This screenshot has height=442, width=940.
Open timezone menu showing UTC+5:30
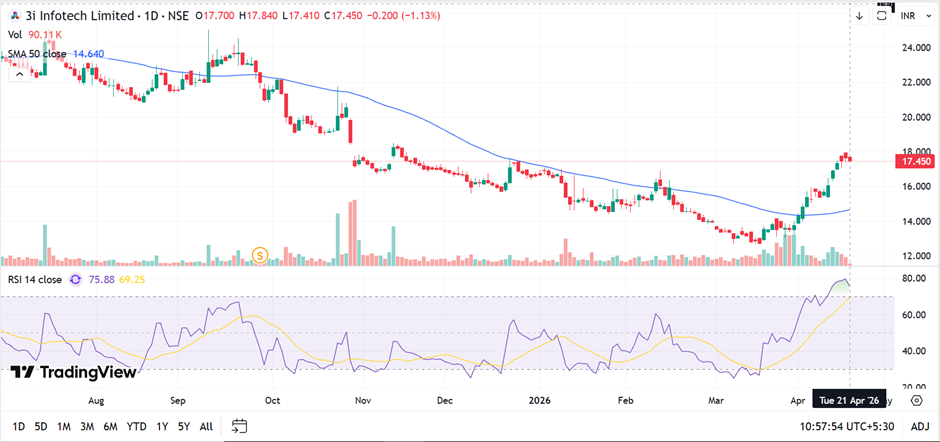[845, 426]
